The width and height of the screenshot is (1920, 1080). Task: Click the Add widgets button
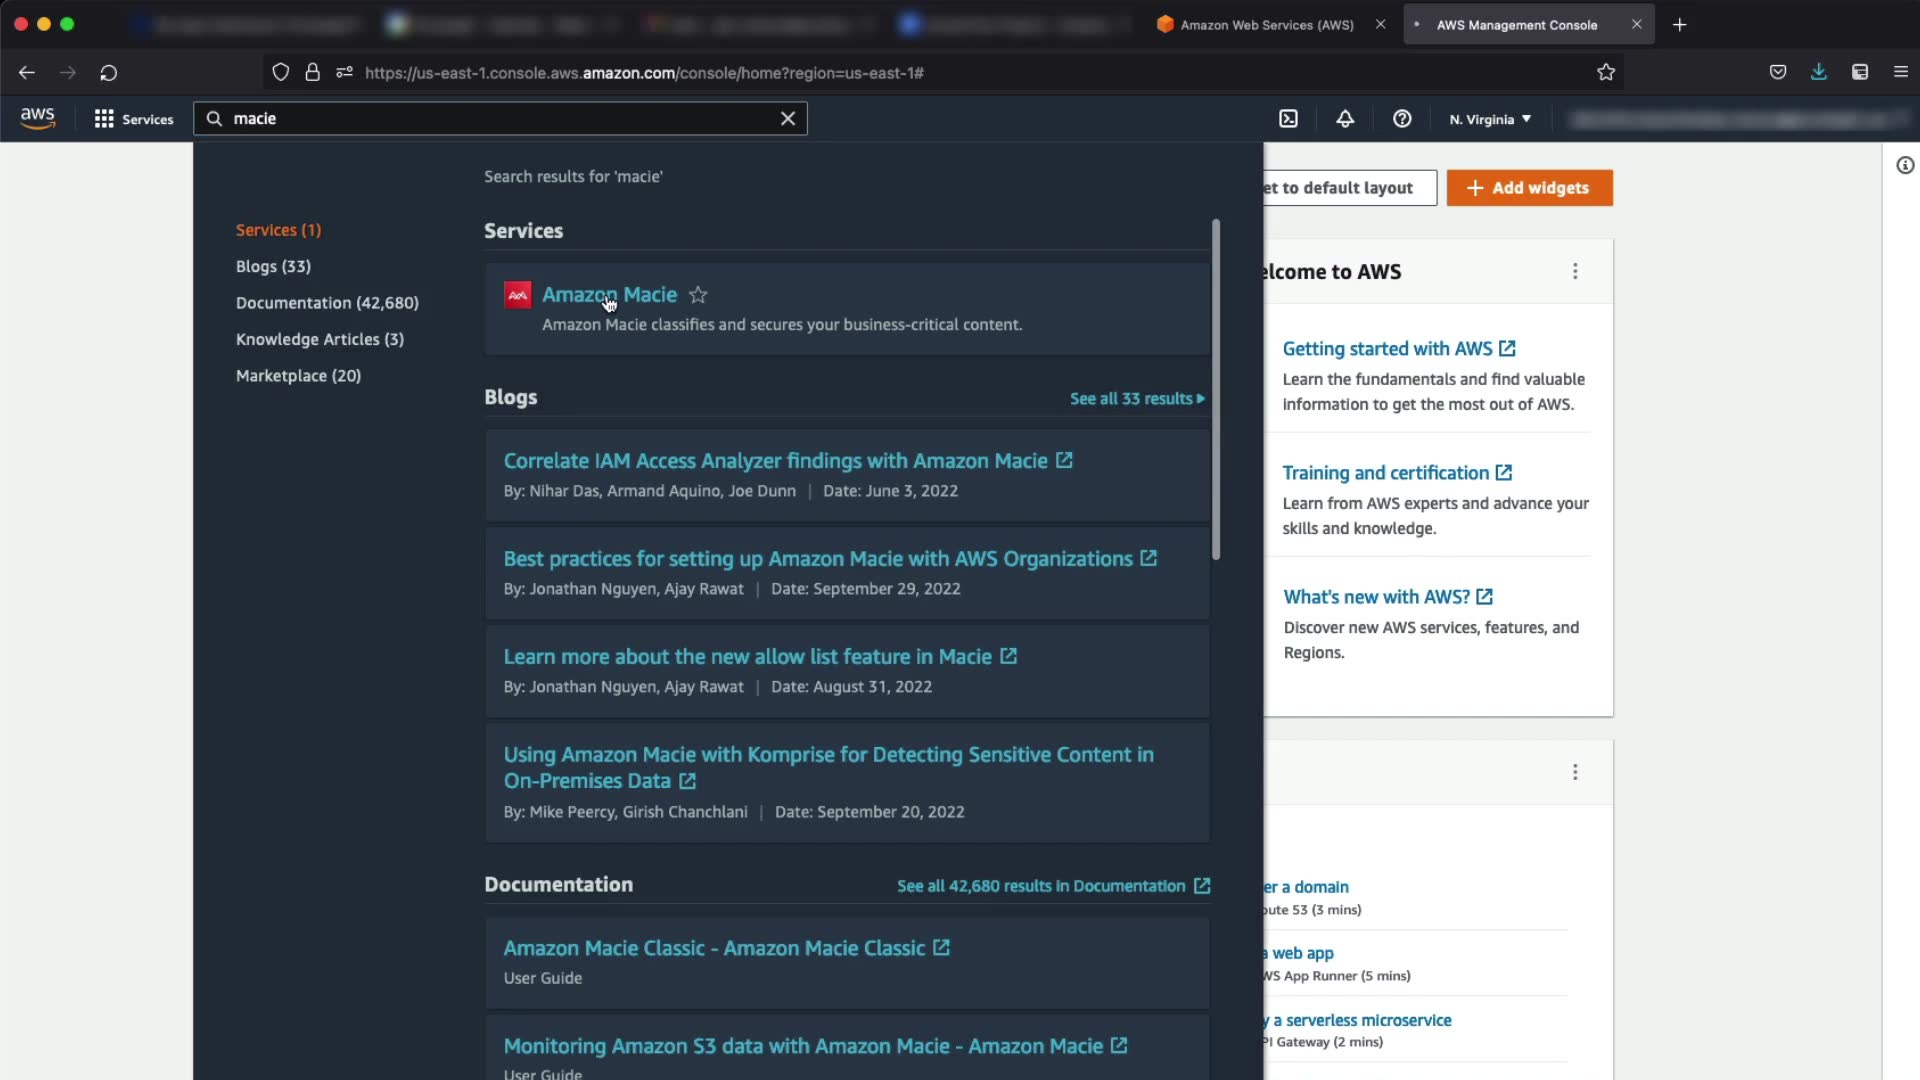click(1529, 188)
